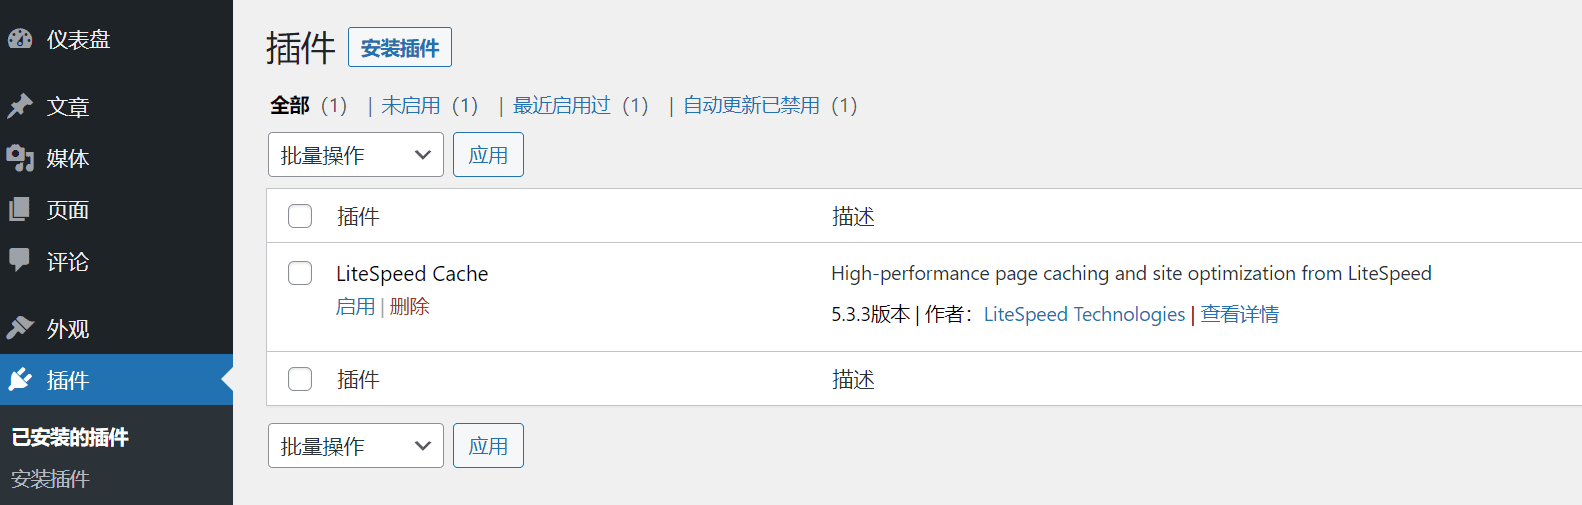The width and height of the screenshot is (1582, 505).
Task: Open the top 批量操作 dropdown
Action: [356, 155]
